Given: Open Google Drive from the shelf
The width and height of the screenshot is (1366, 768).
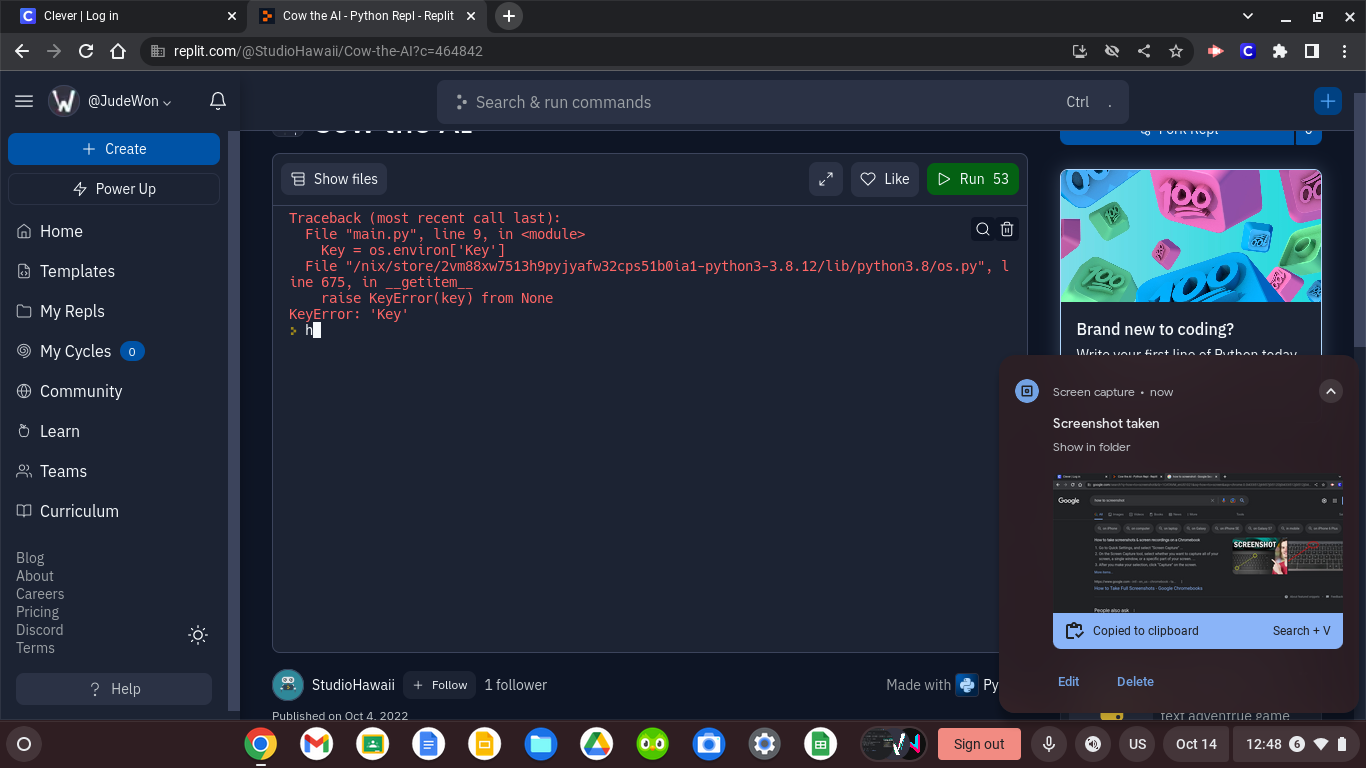Looking at the screenshot, I should [597, 744].
